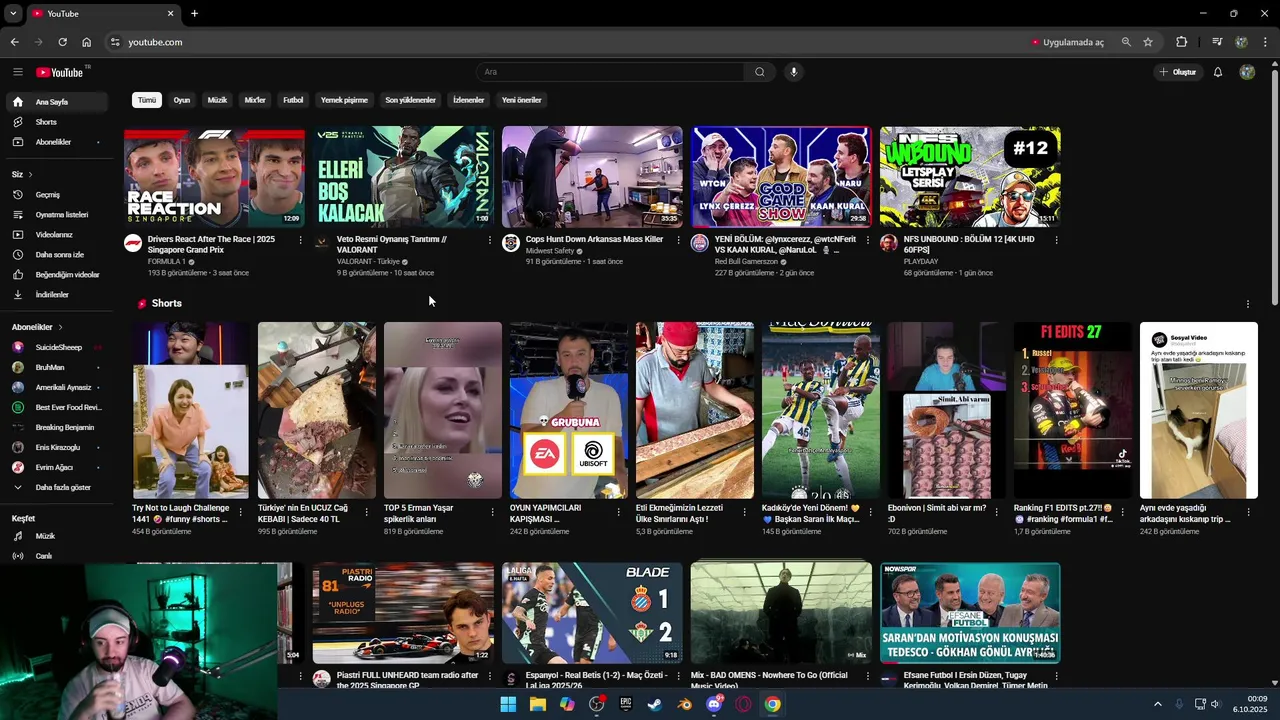Screen dimensions: 1280x720
Task: Select the Müzik filter chip
Action: coord(217,100)
